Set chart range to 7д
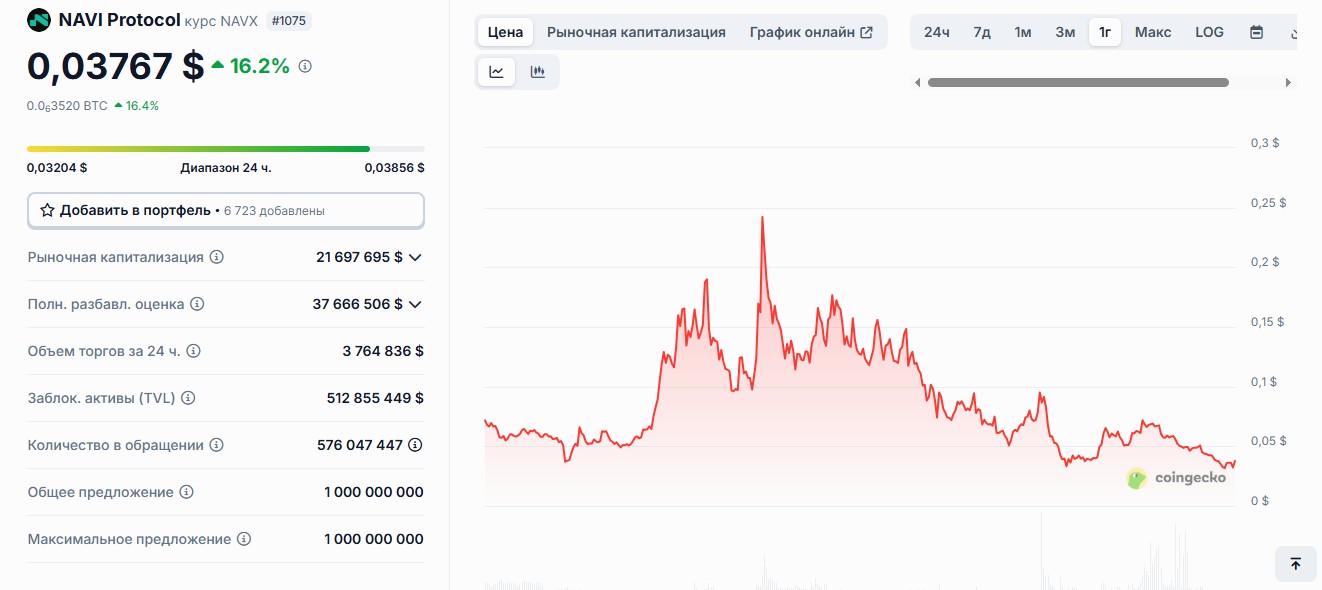1322x590 pixels. 982,32
